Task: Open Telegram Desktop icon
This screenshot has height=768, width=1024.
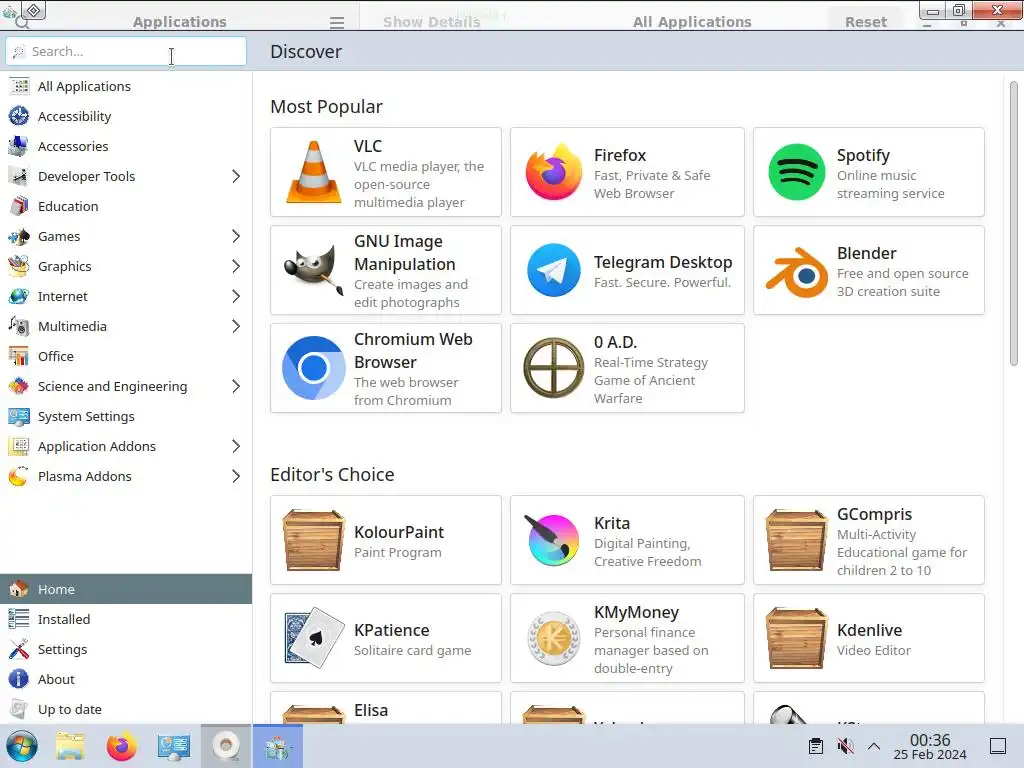Action: 553,270
